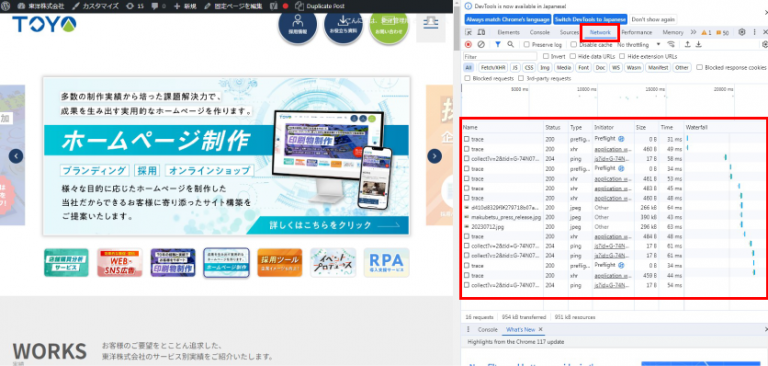Image resolution: width=768 pixels, height=366 pixels.
Task: Click Switch DevTools to Japanese button
Action: 590,20
